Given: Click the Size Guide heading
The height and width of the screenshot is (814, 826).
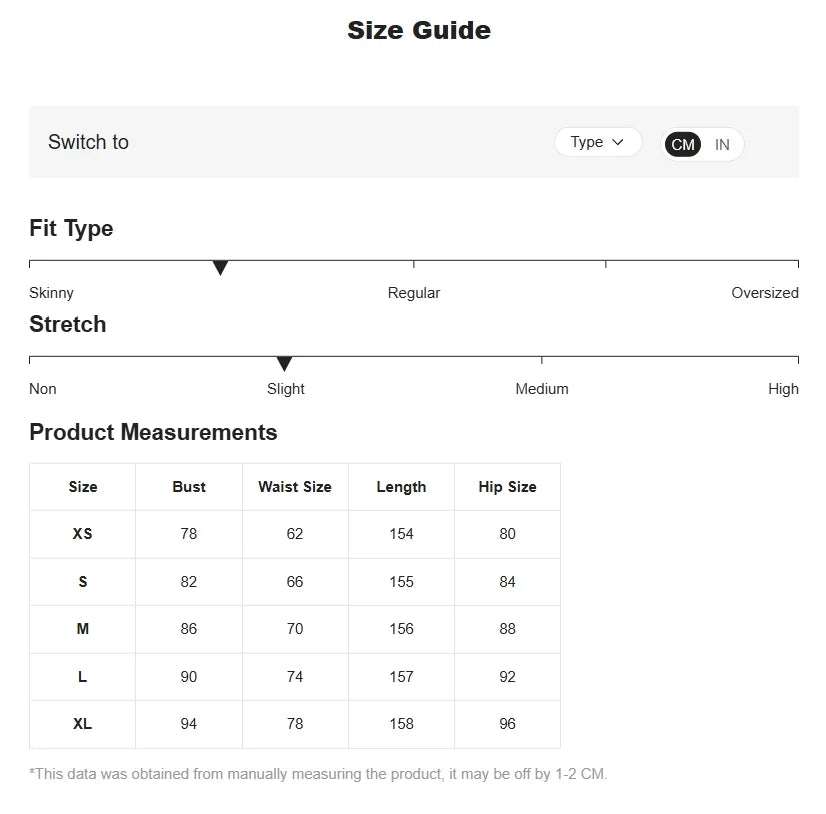Looking at the screenshot, I should [x=419, y=30].
